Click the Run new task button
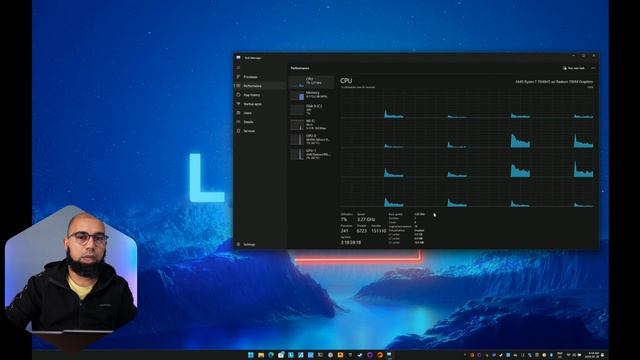This screenshot has height=360, width=640. 573,68
